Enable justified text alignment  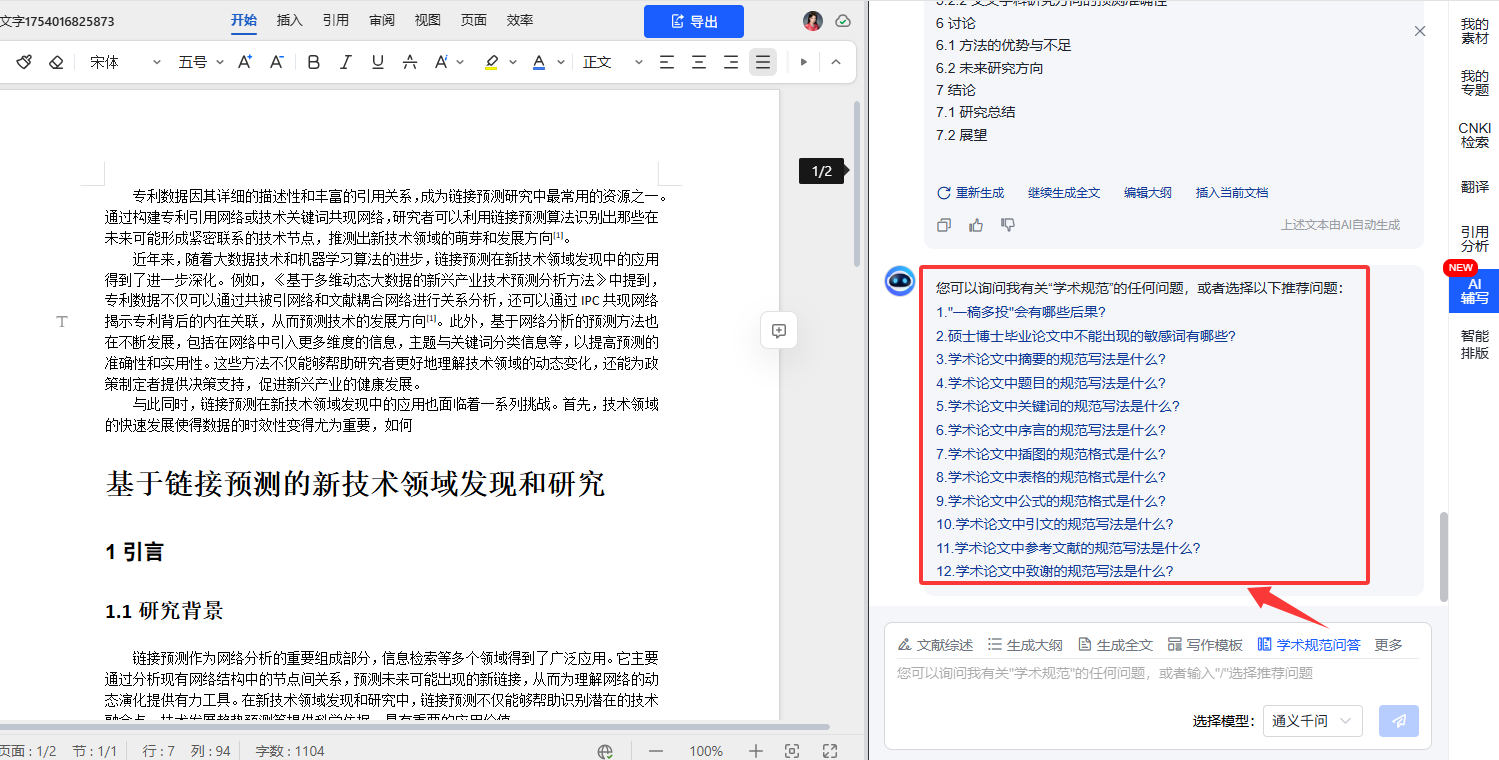[763, 62]
